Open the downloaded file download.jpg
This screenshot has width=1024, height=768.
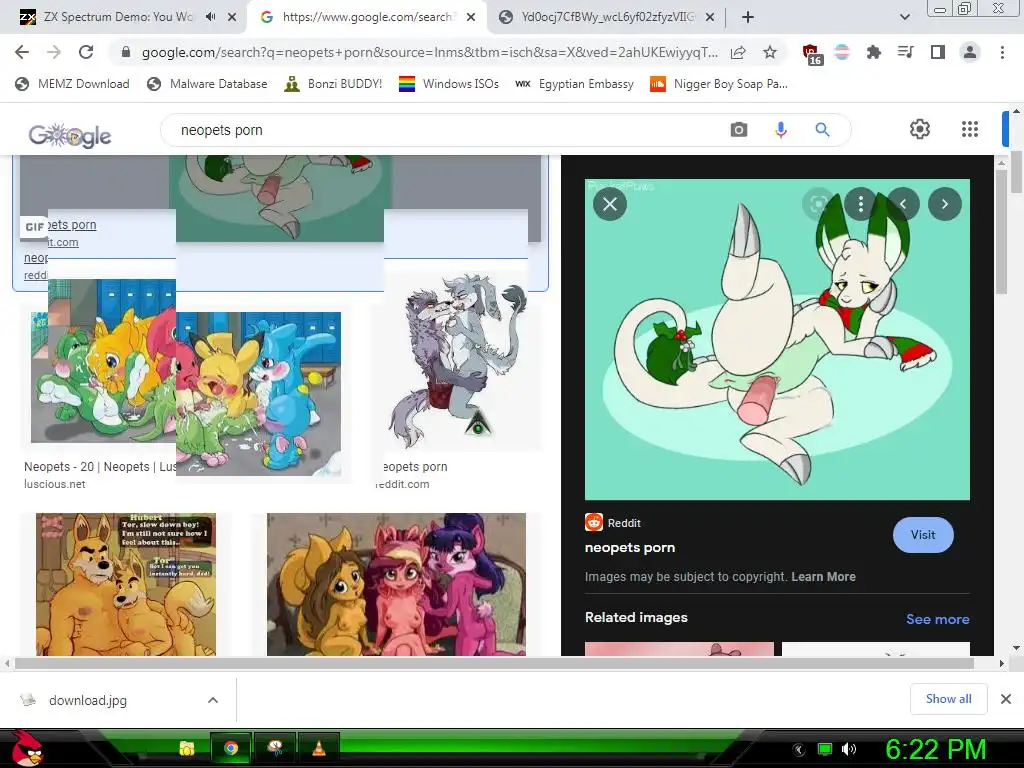(x=88, y=700)
